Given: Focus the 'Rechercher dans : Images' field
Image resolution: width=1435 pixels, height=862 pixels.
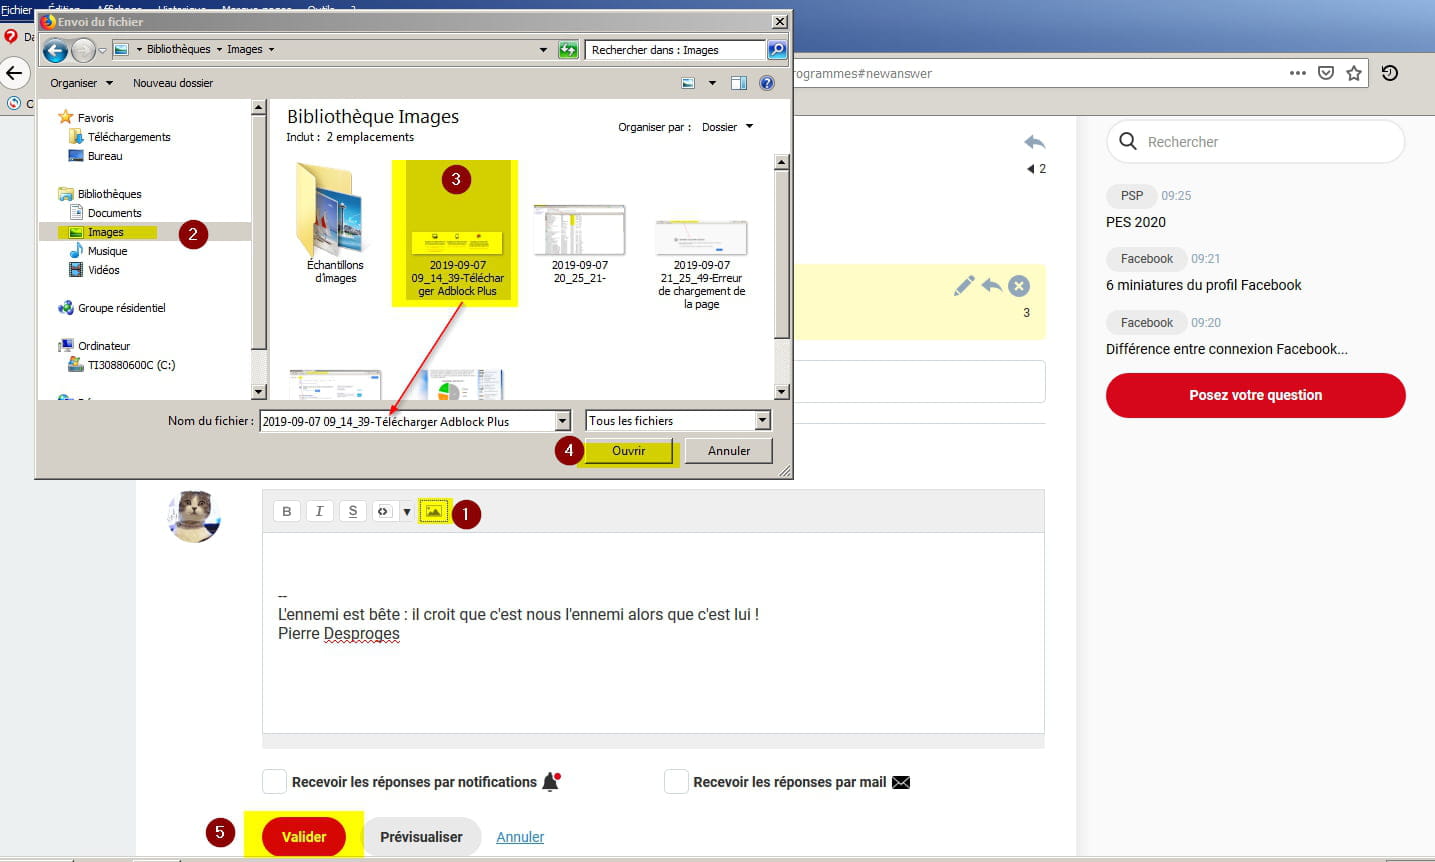Looking at the screenshot, I should [x=676, y=49].
